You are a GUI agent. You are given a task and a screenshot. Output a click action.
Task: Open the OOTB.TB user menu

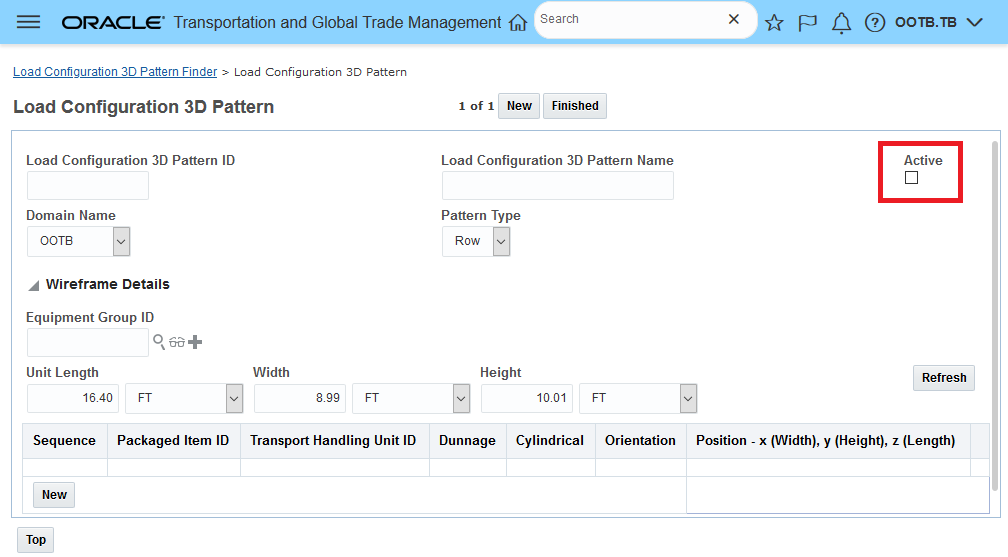coord(939,22)
